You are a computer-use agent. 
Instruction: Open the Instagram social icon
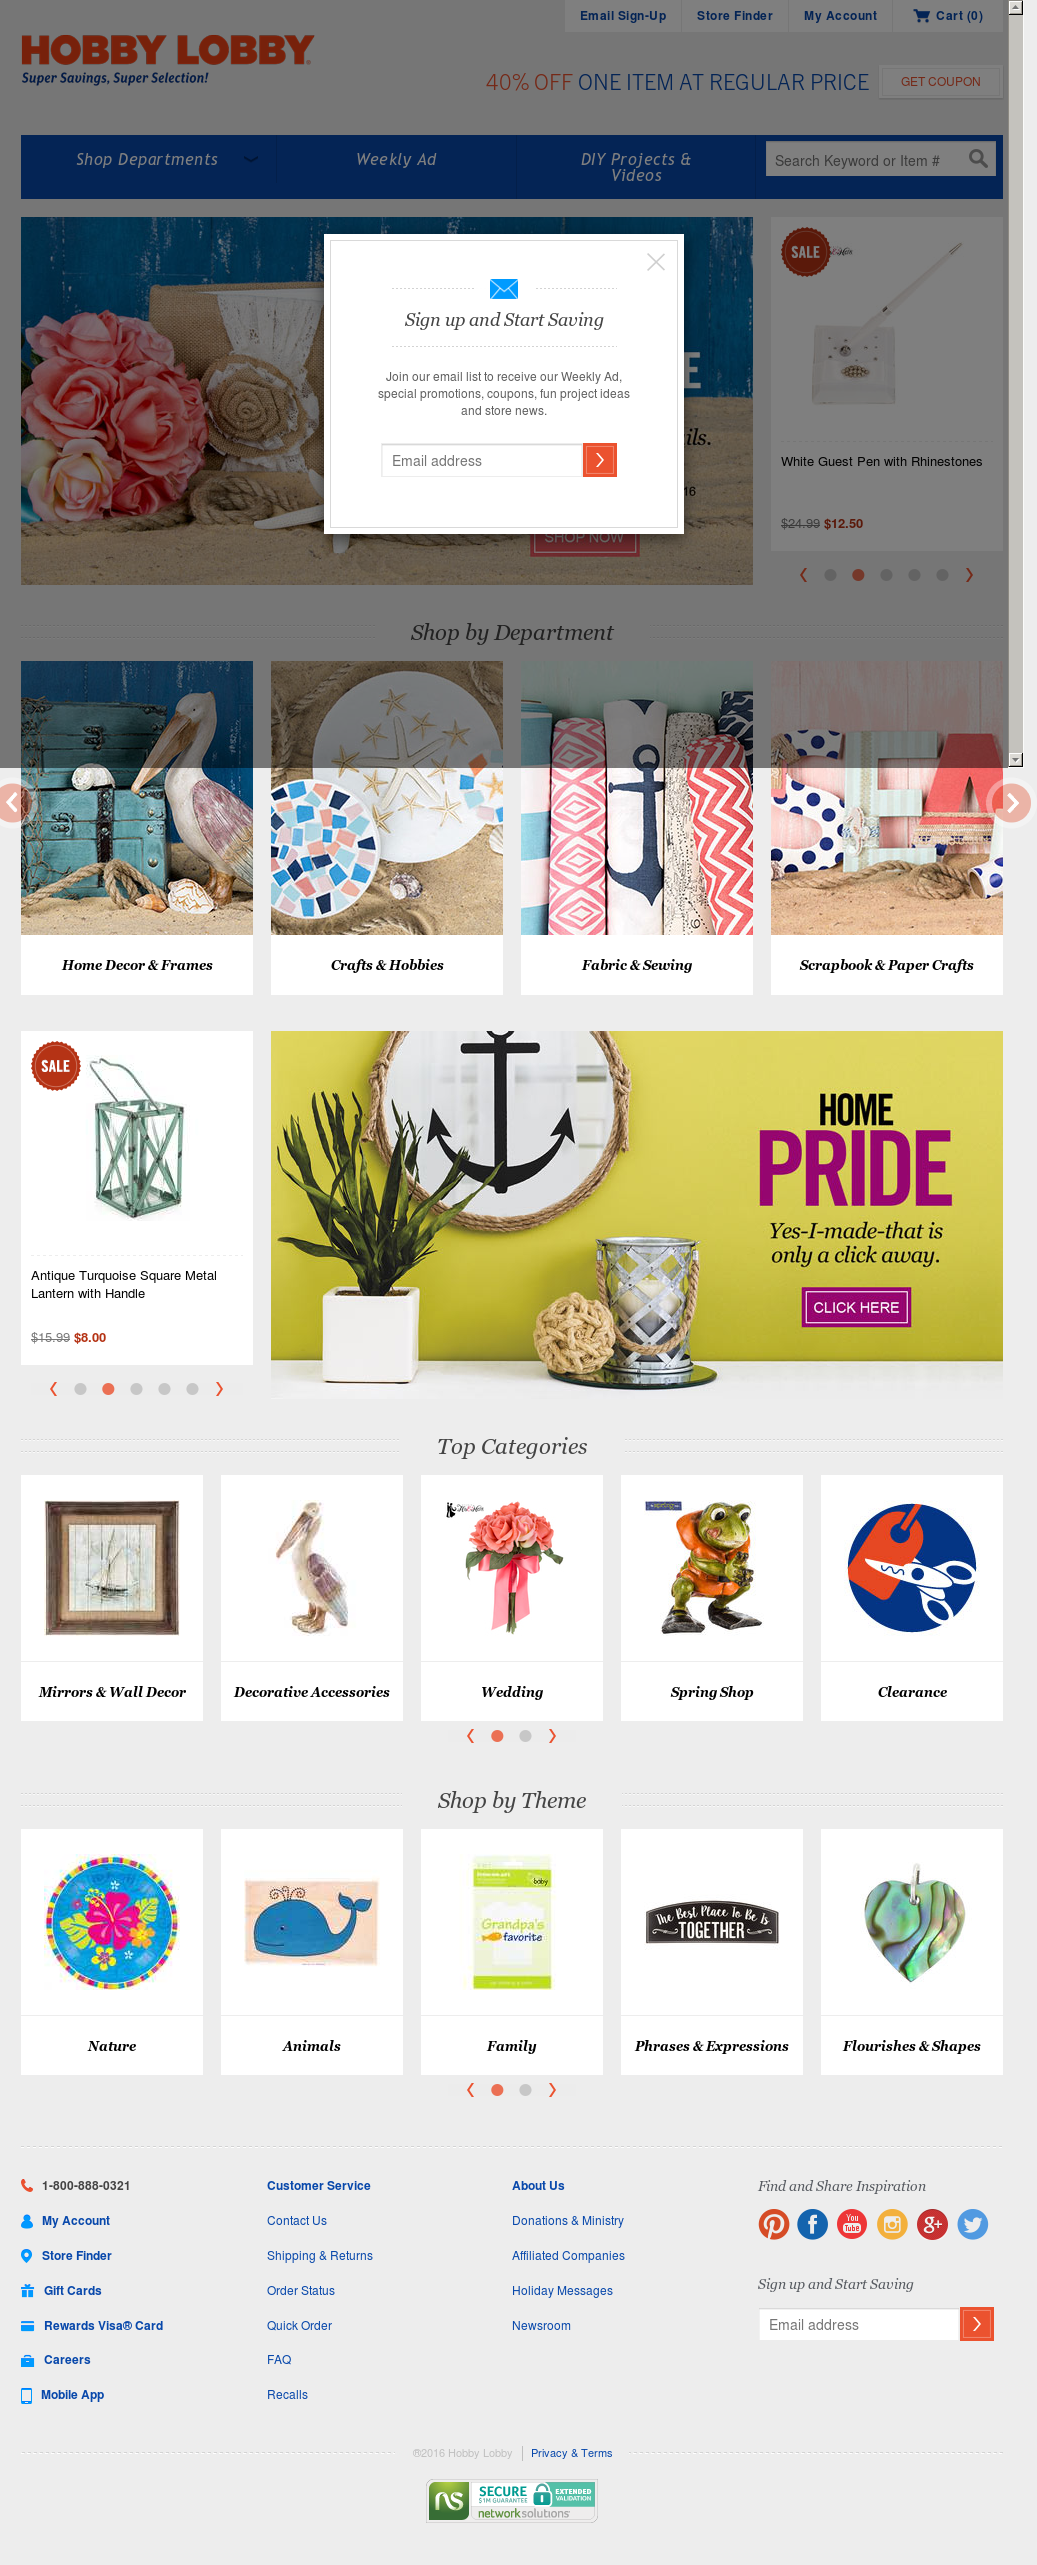pyautogui.click(x=892, y=2224)
